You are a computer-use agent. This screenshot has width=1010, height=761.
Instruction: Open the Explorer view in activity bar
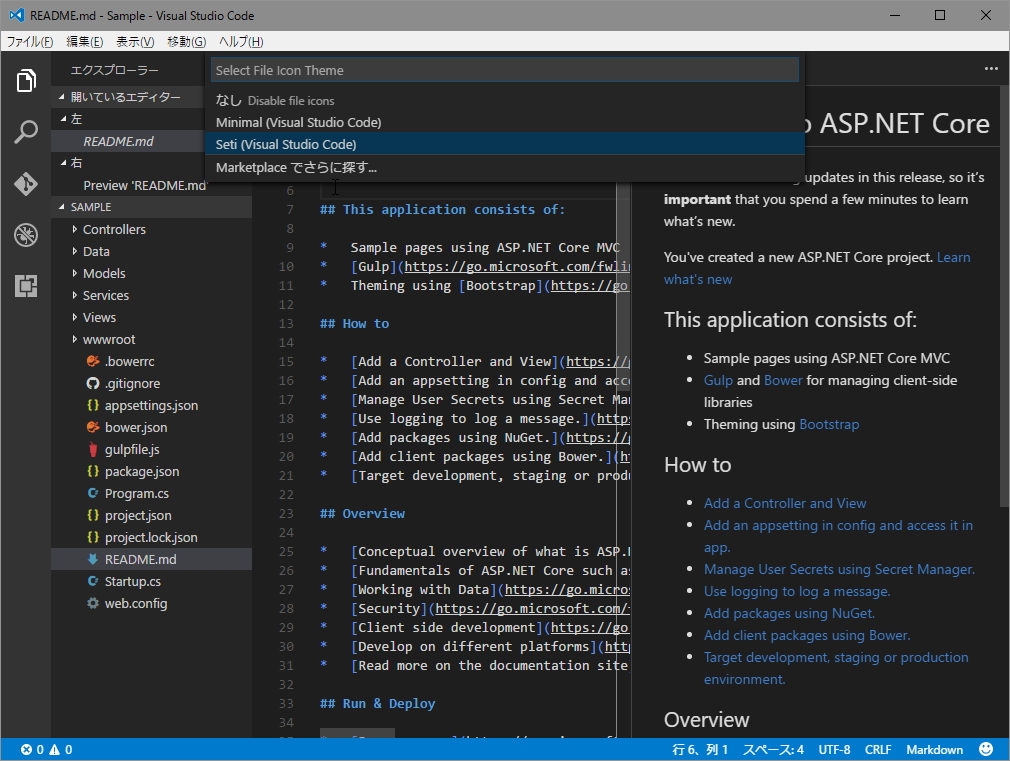(x=26, y=81)
